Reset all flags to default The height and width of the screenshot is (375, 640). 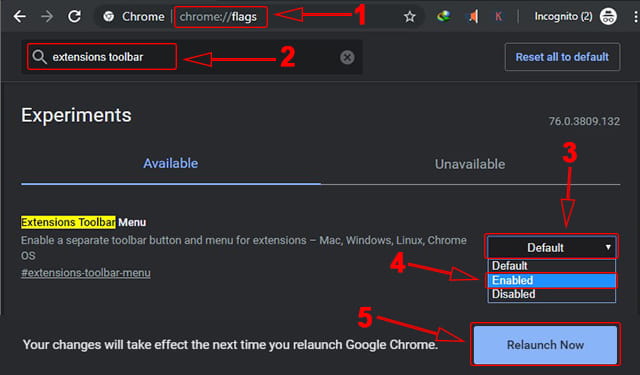tap(562, 57)
